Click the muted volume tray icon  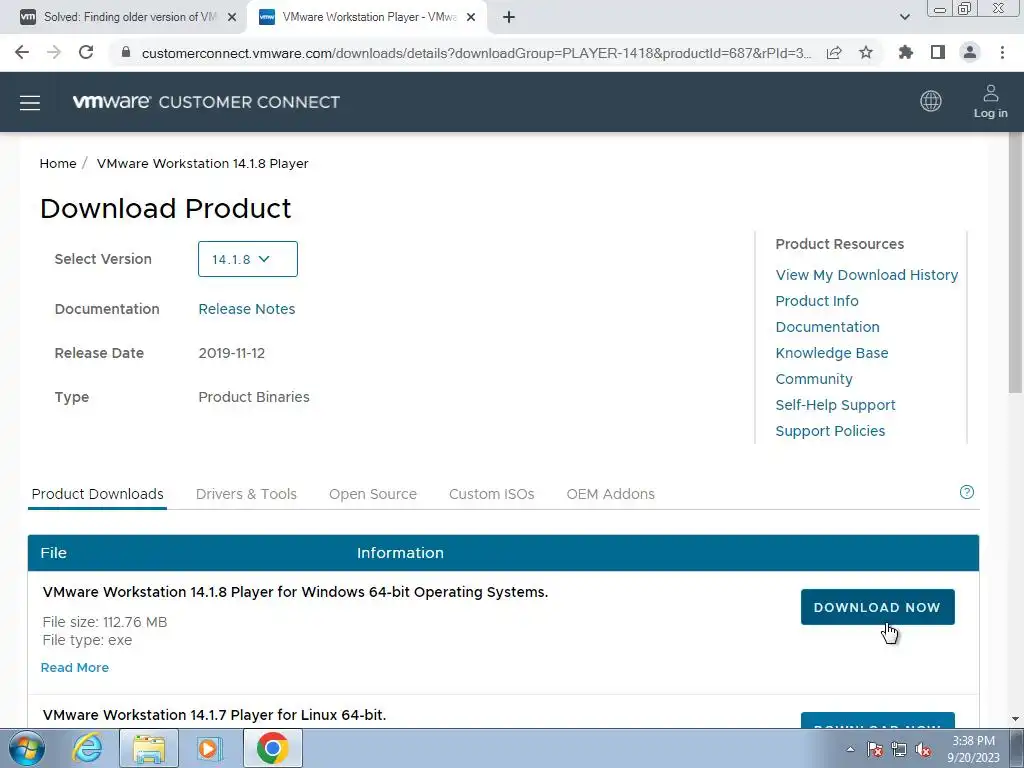pyautogui.click(x=923, y=750)
